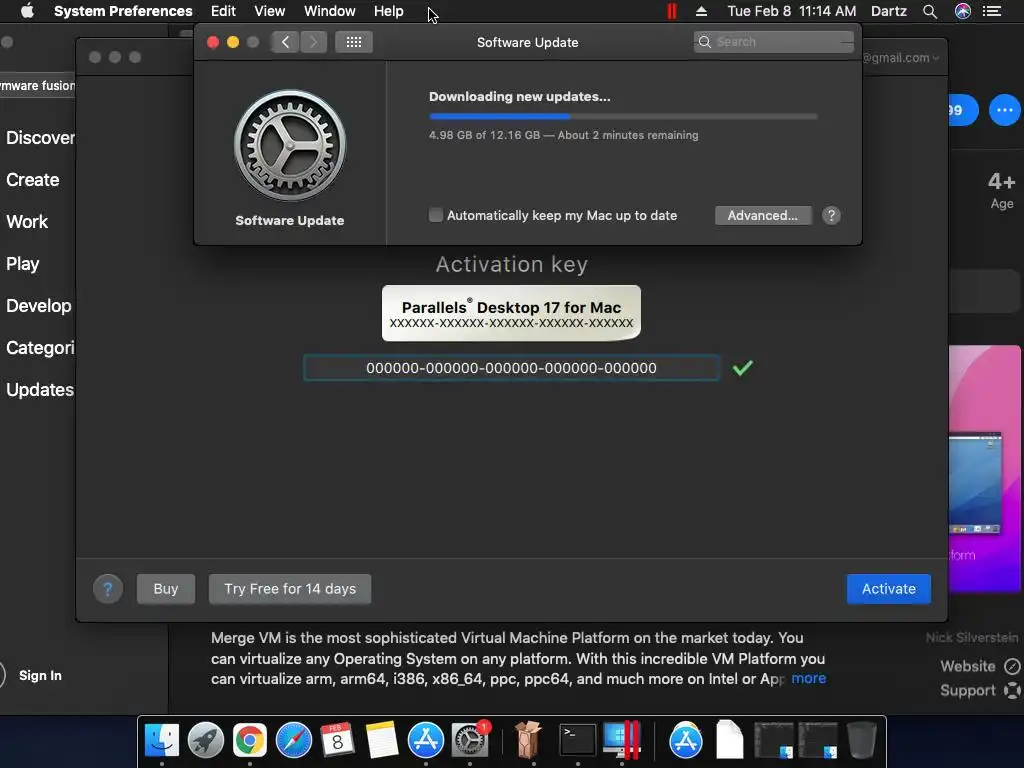
Task: Click the blue three-dot more button
Action: (1004, 110)
